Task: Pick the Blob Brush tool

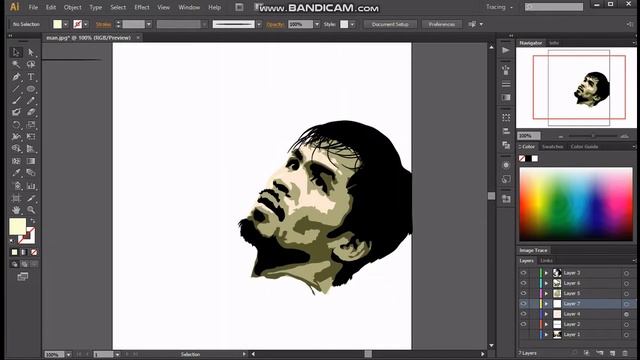Action: pyautogui.click(x=16, y=112)
